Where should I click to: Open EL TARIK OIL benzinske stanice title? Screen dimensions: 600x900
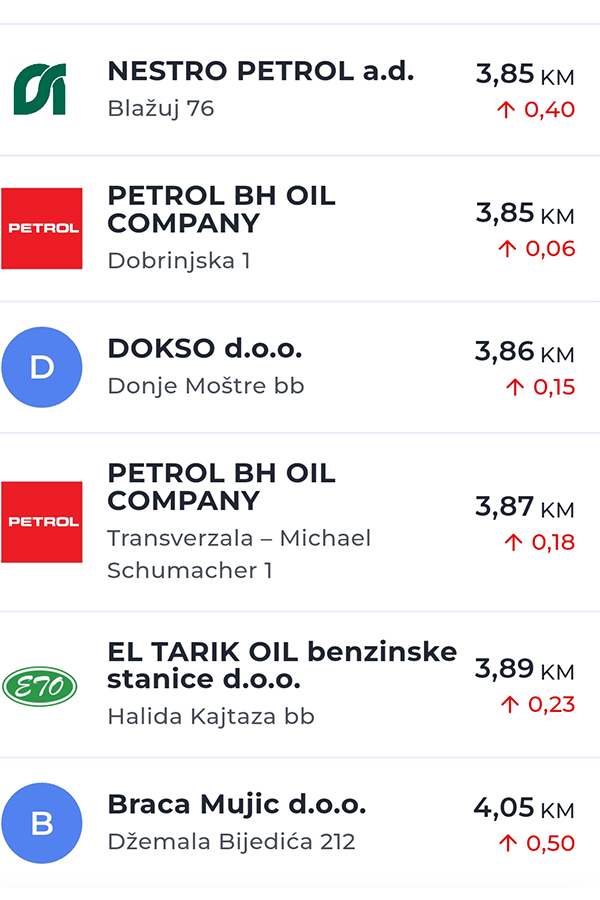point(281,665)
